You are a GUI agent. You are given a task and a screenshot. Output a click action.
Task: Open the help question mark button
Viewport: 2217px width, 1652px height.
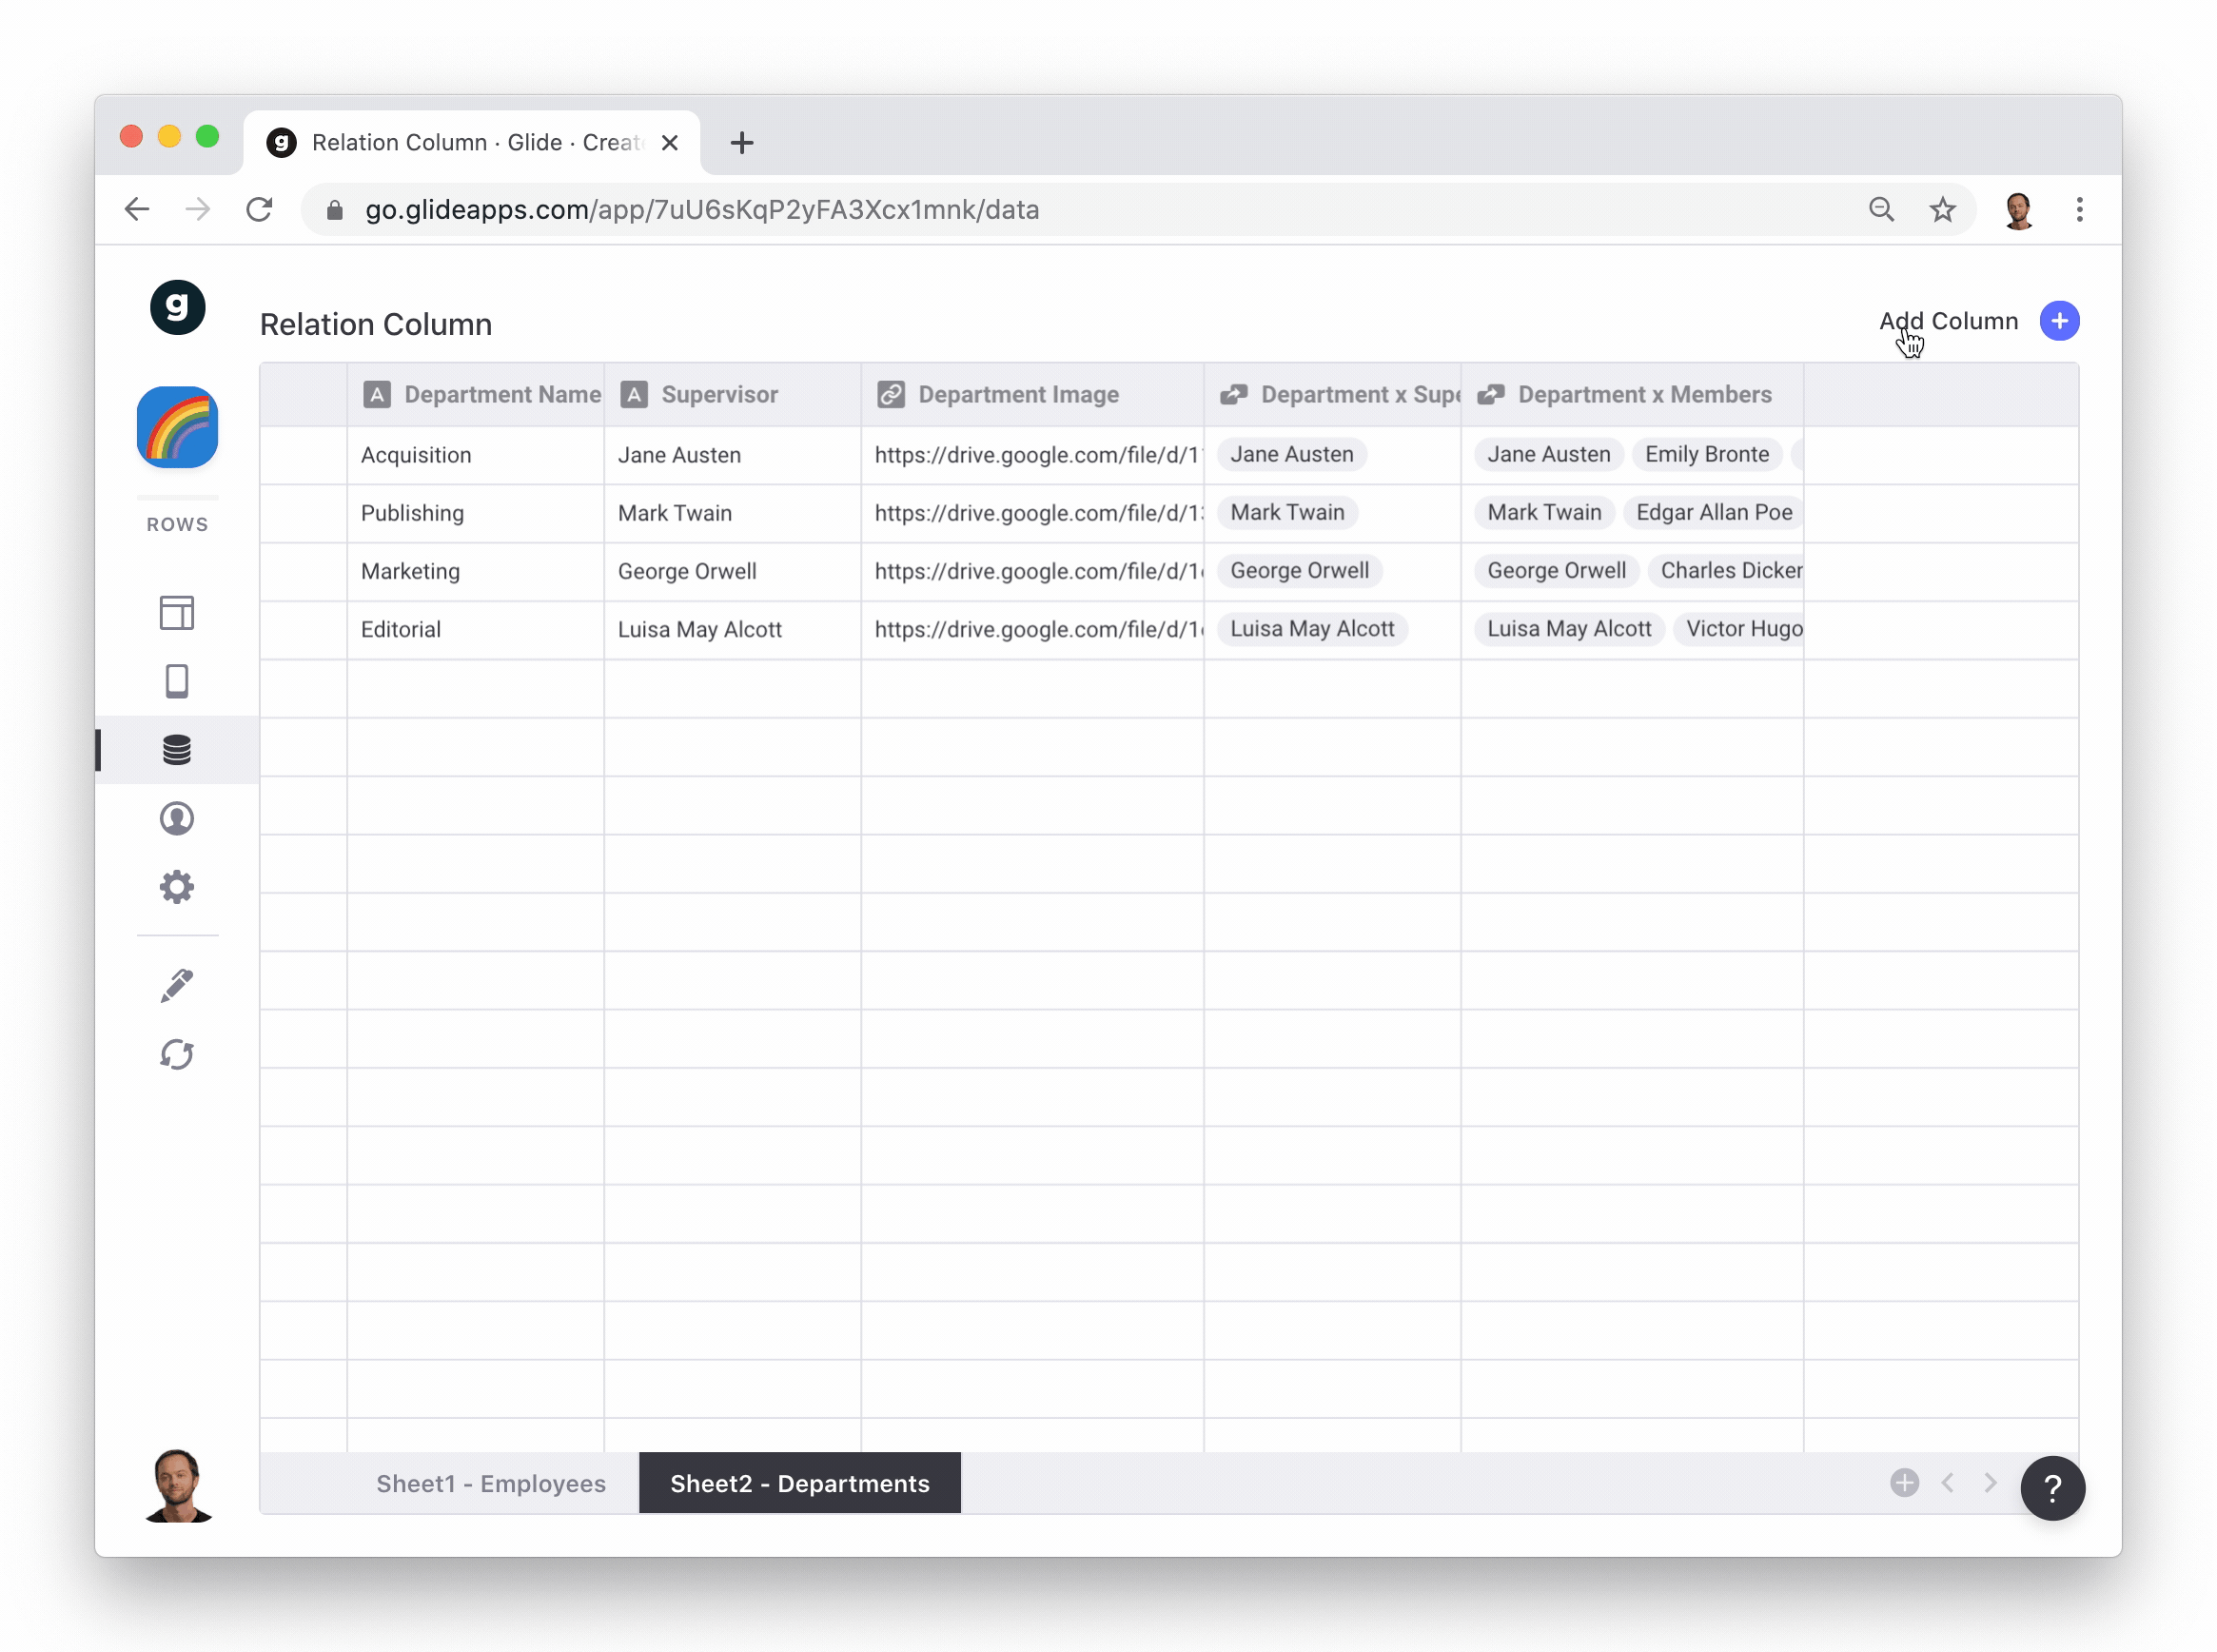click(x=2051, y=1488)
